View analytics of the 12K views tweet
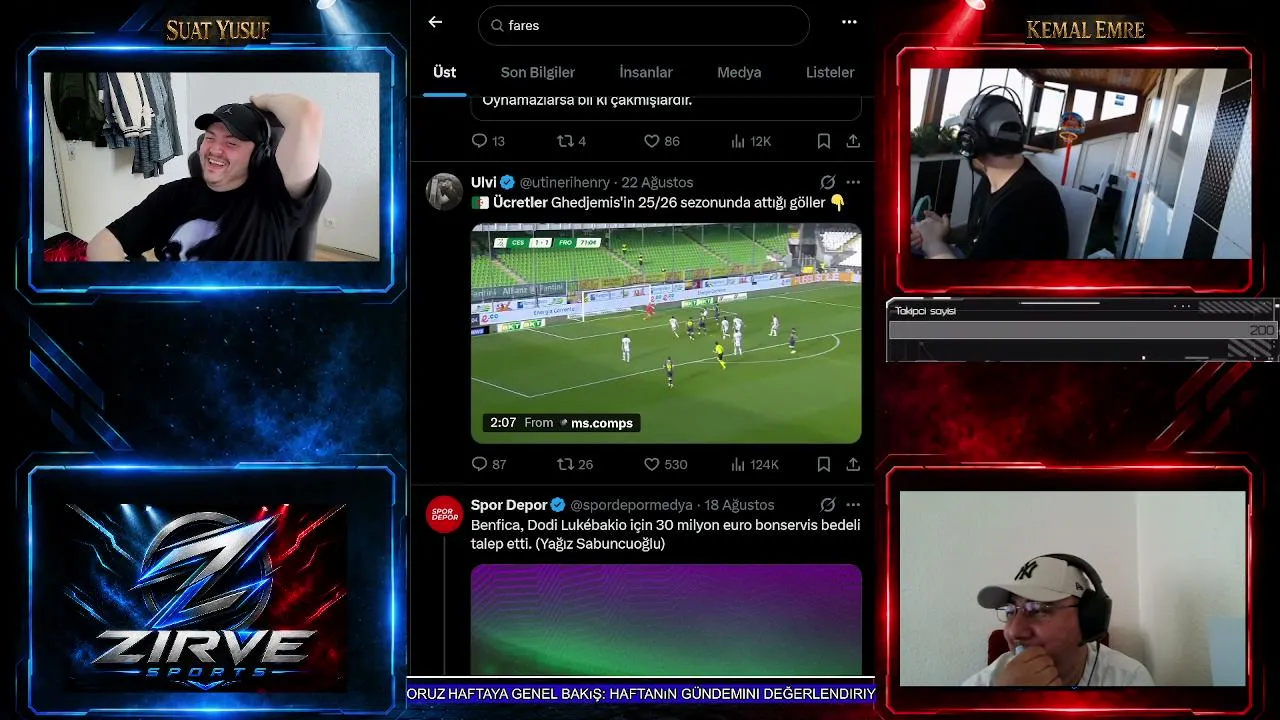The width and height of the screenshot is (1280, 720). (751, 141)
